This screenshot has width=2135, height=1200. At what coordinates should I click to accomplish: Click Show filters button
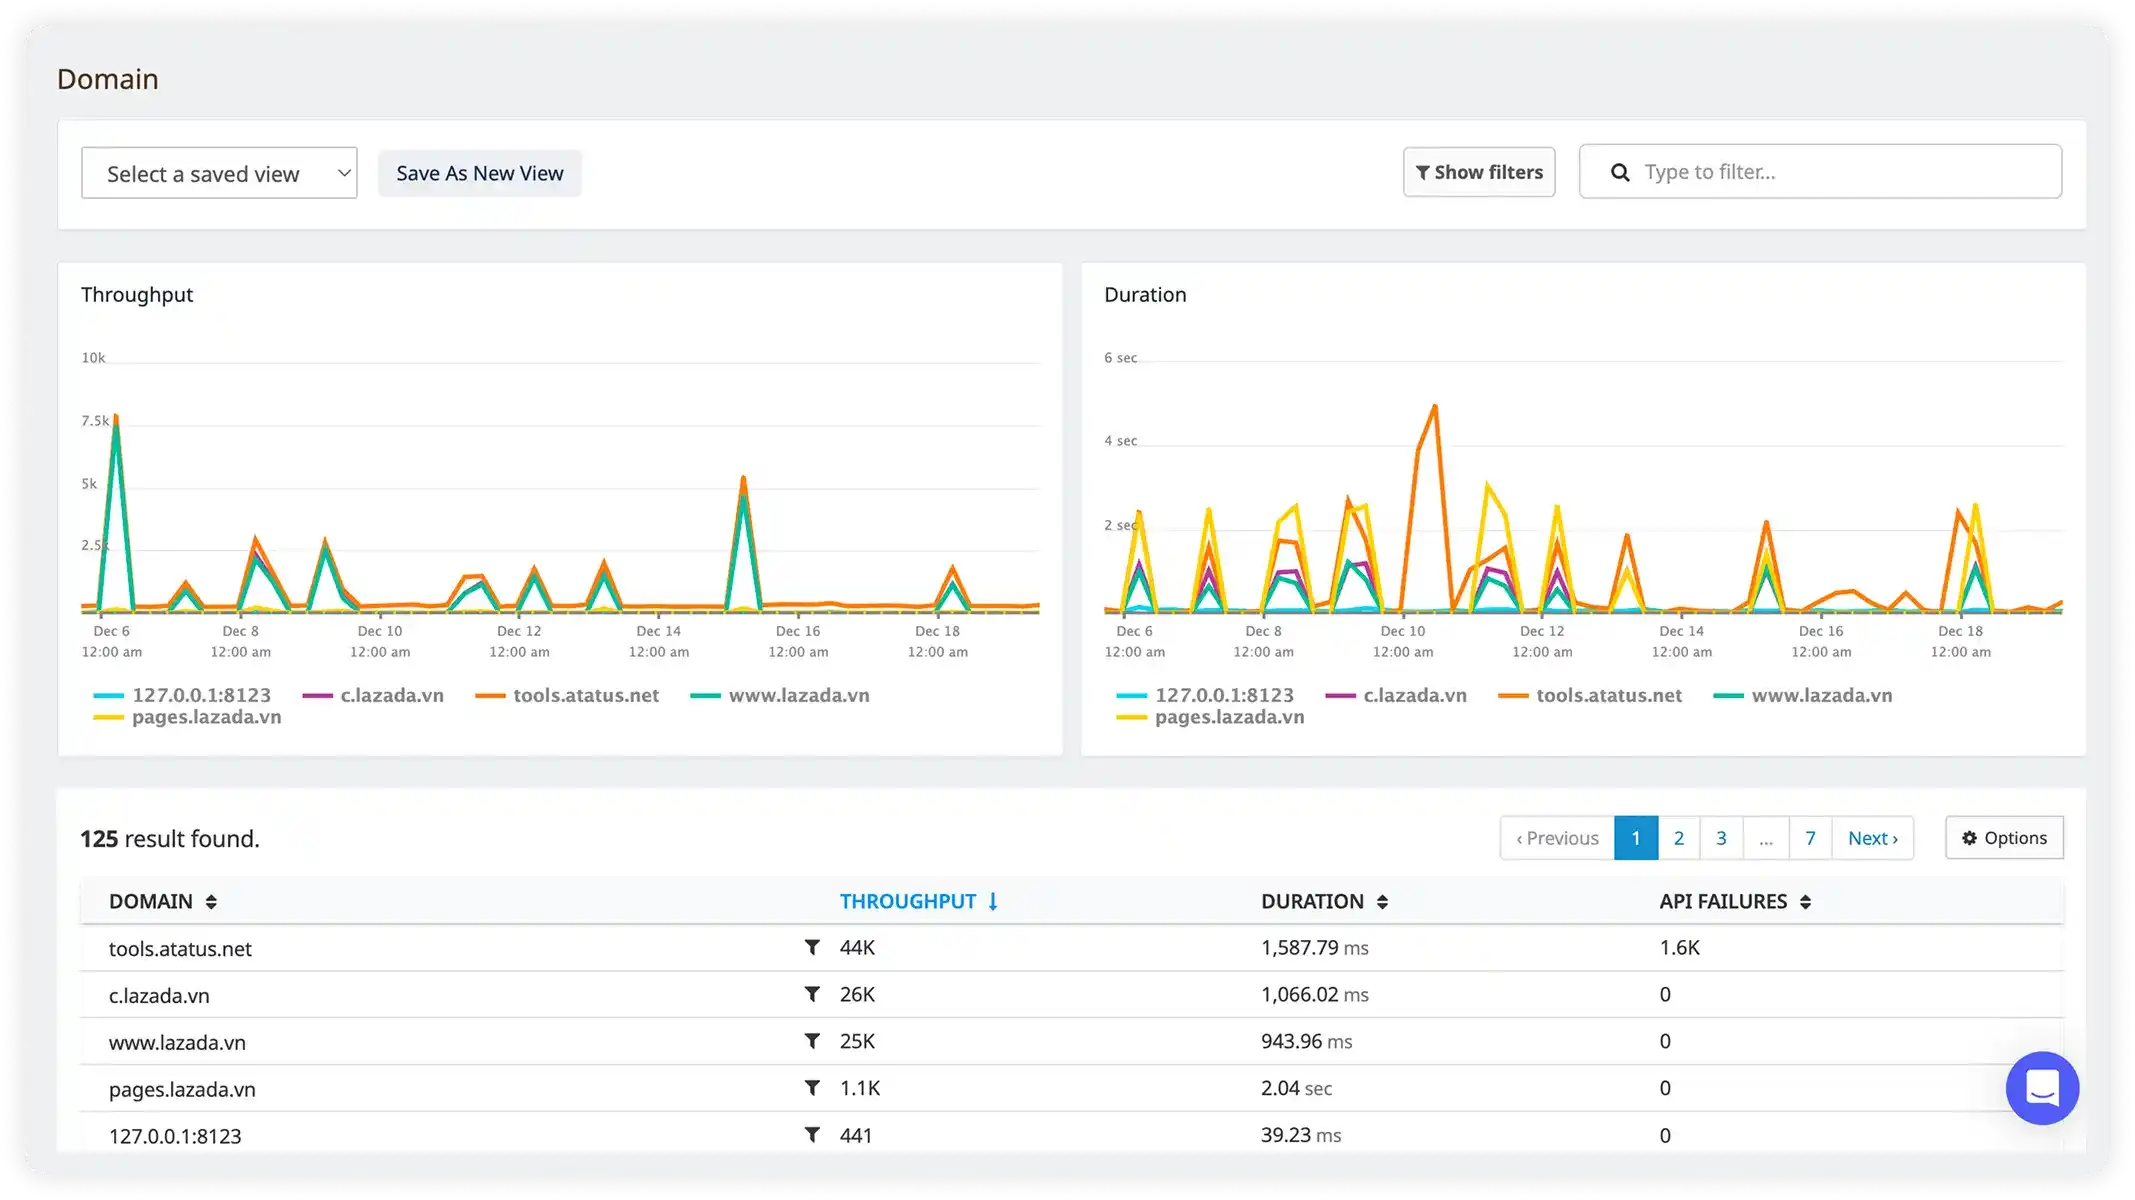[1478, 172]
